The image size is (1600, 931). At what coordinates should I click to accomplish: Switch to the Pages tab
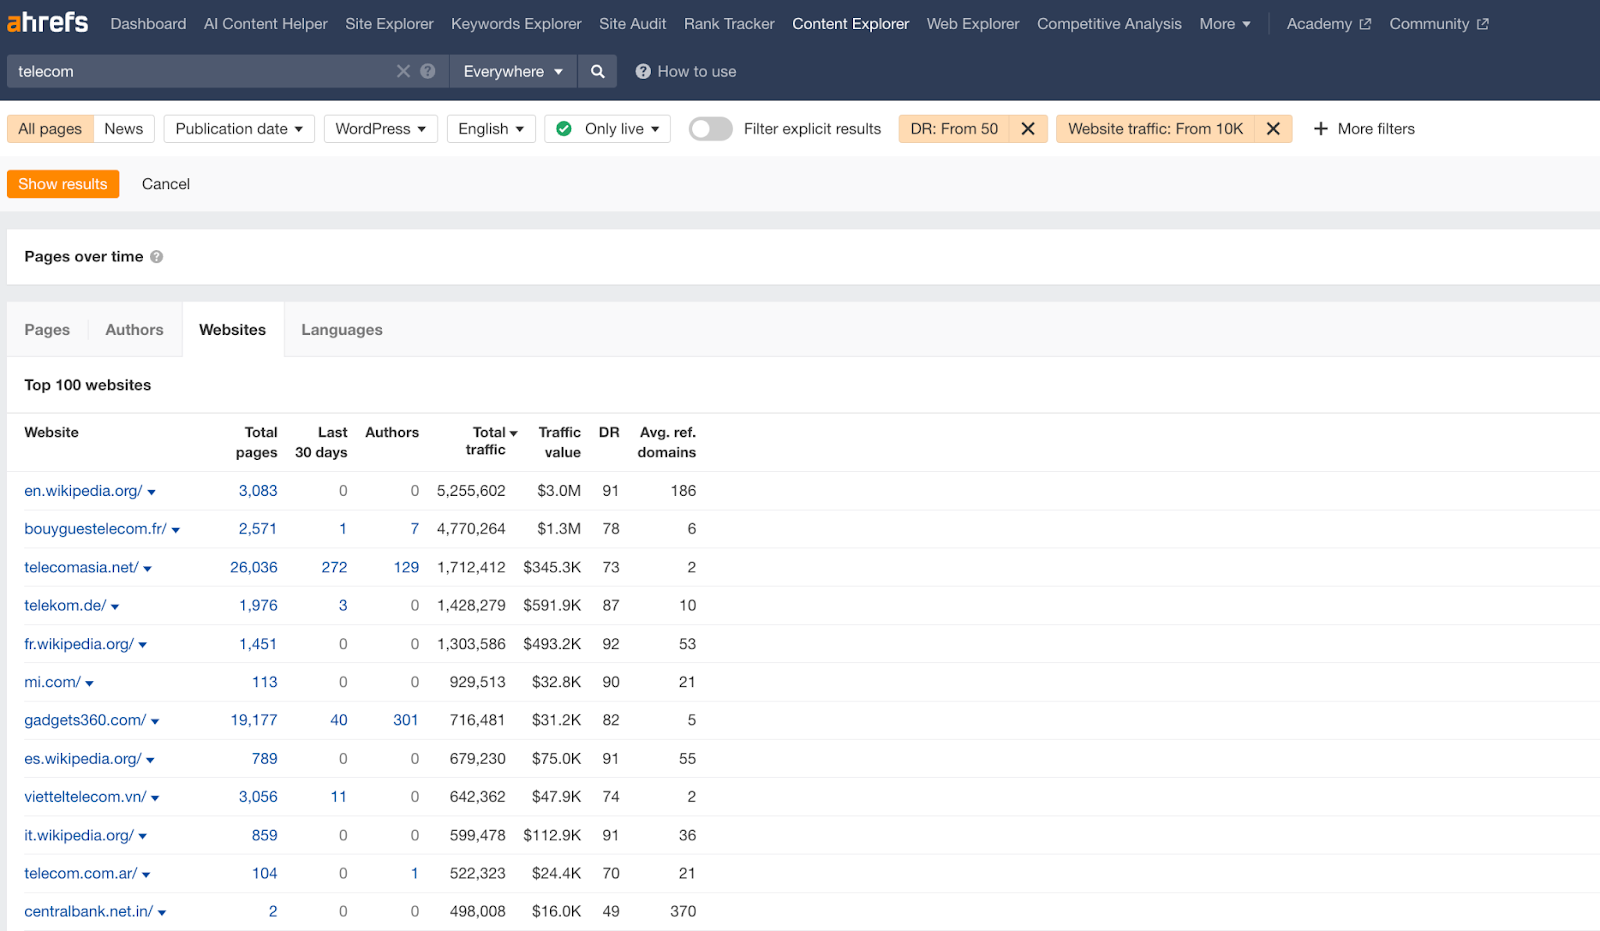point(47,330)
